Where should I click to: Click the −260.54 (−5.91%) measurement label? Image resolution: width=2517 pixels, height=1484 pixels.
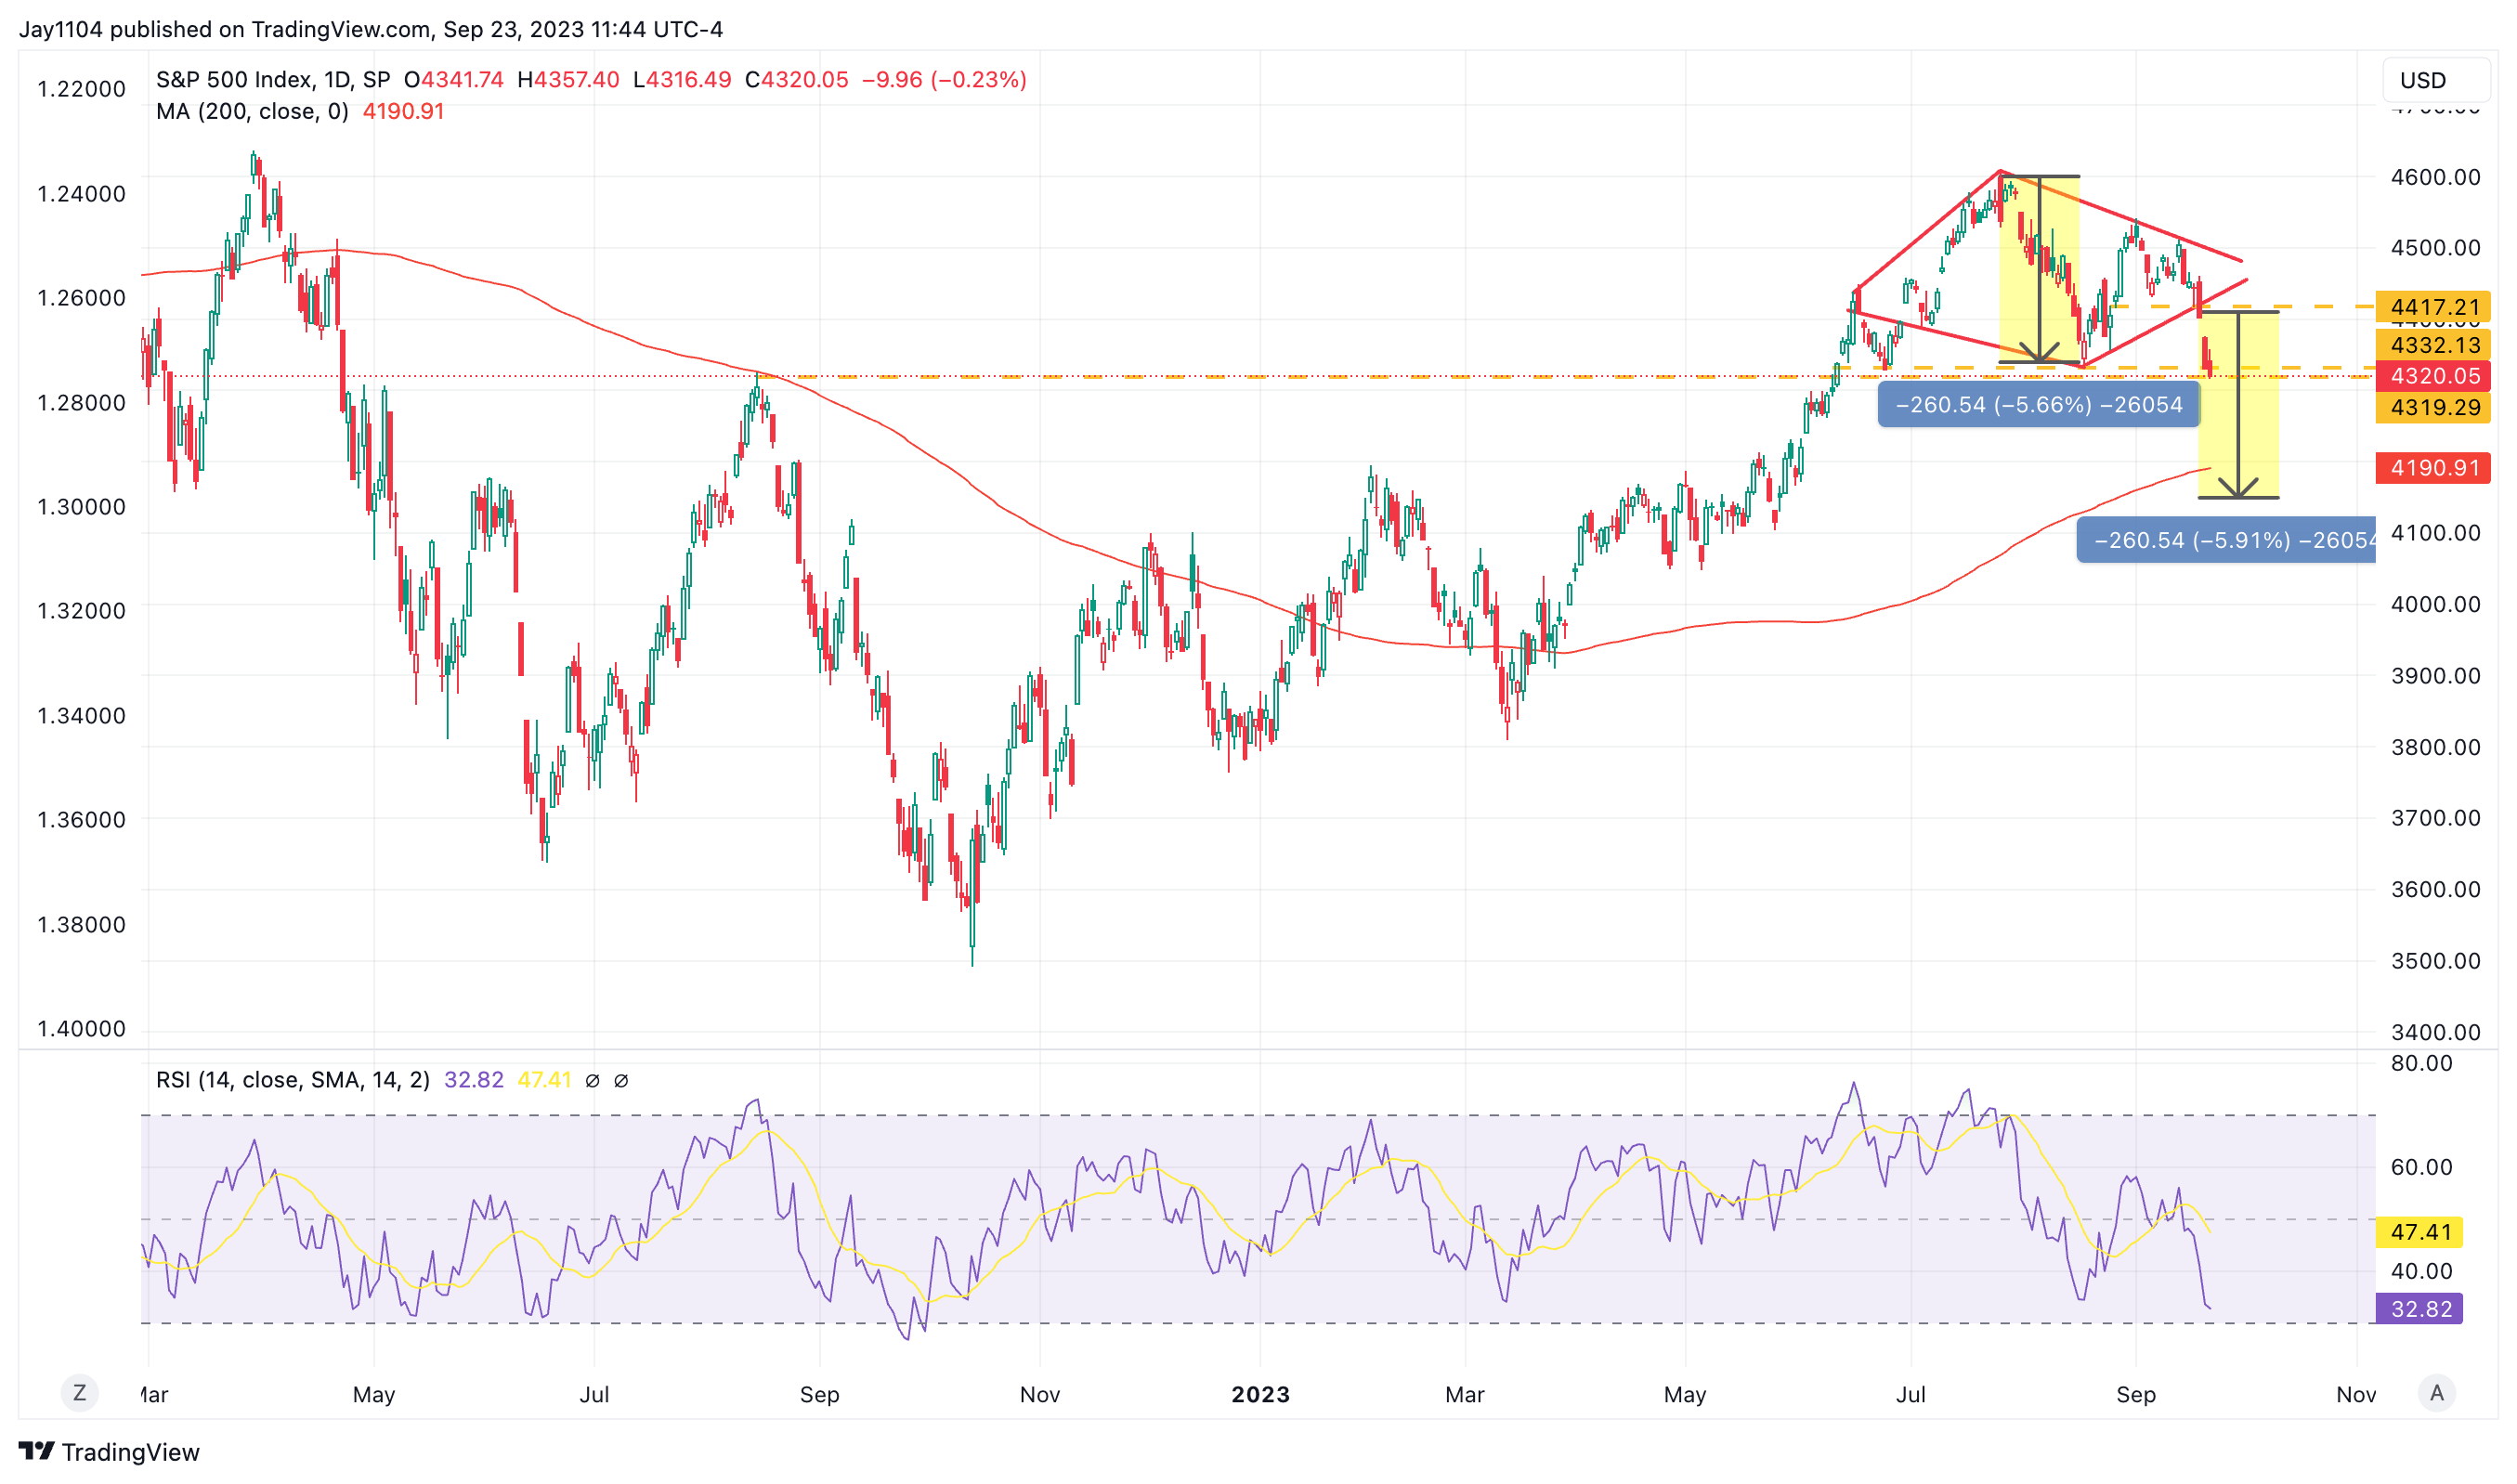pyautogui.click(x=2226, y=540)
